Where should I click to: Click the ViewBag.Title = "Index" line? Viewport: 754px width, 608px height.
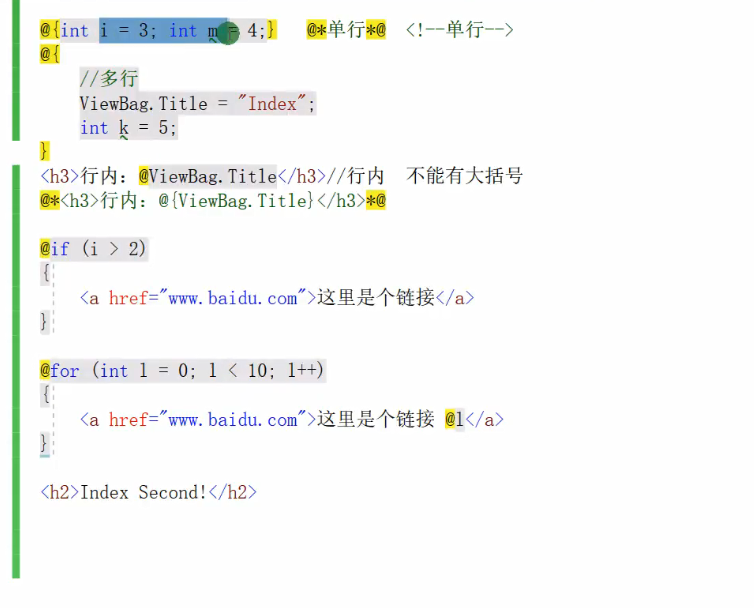(x=197, y=103)
